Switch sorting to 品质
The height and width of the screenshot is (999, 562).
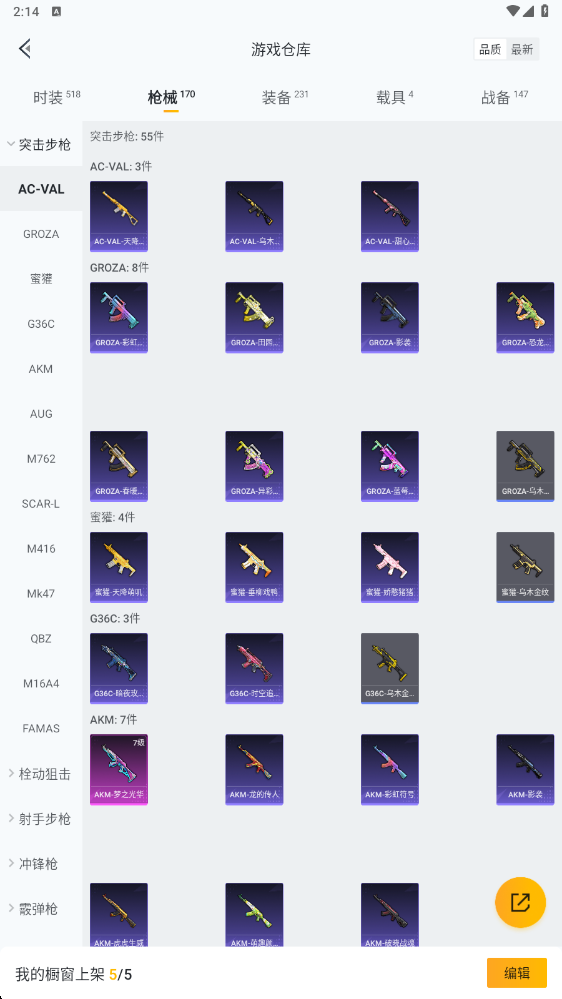(490, 49)
